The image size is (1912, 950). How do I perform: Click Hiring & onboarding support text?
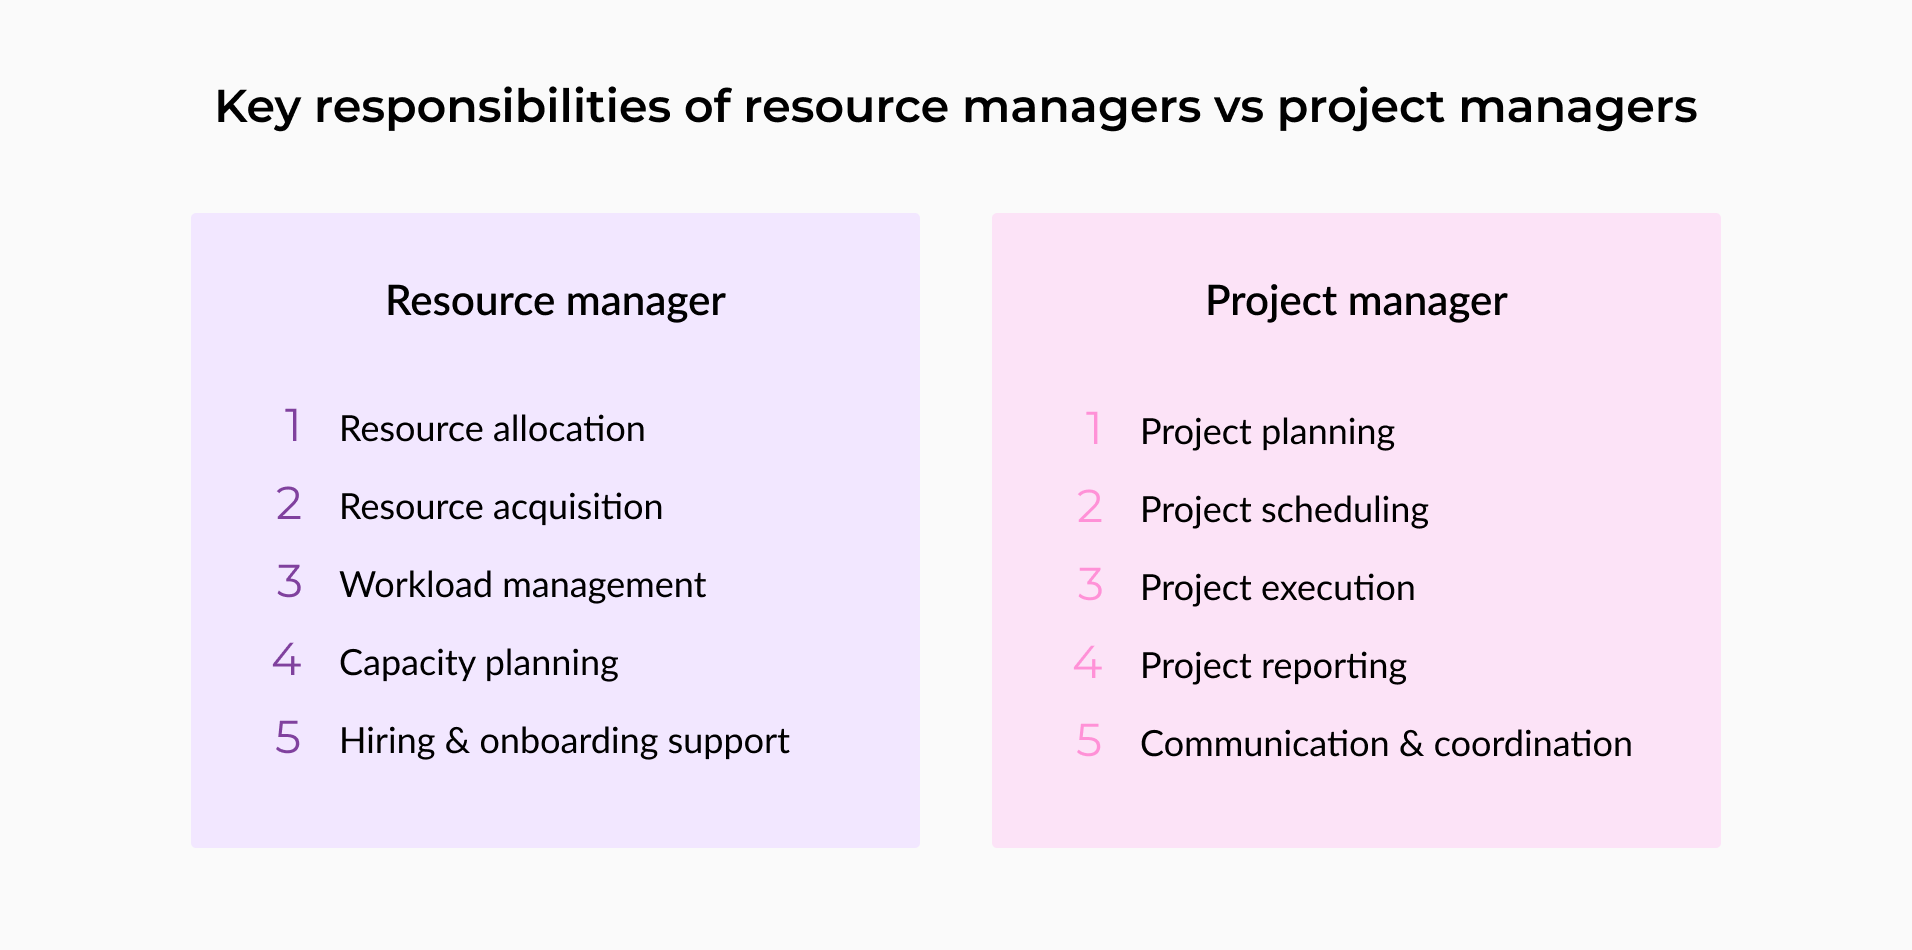565,741
